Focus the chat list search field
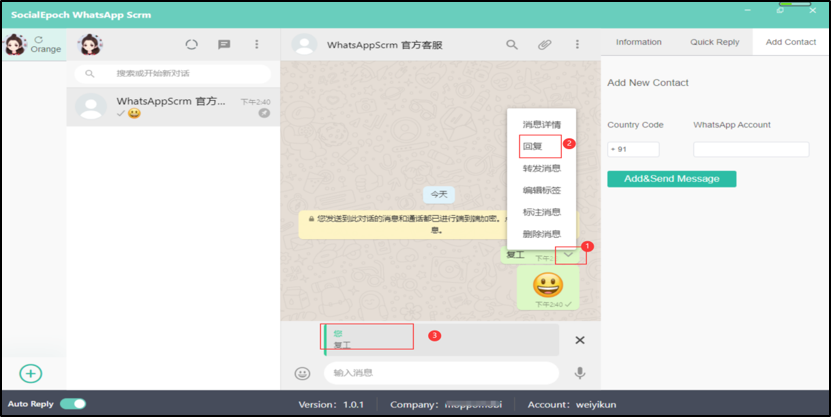 173,74
